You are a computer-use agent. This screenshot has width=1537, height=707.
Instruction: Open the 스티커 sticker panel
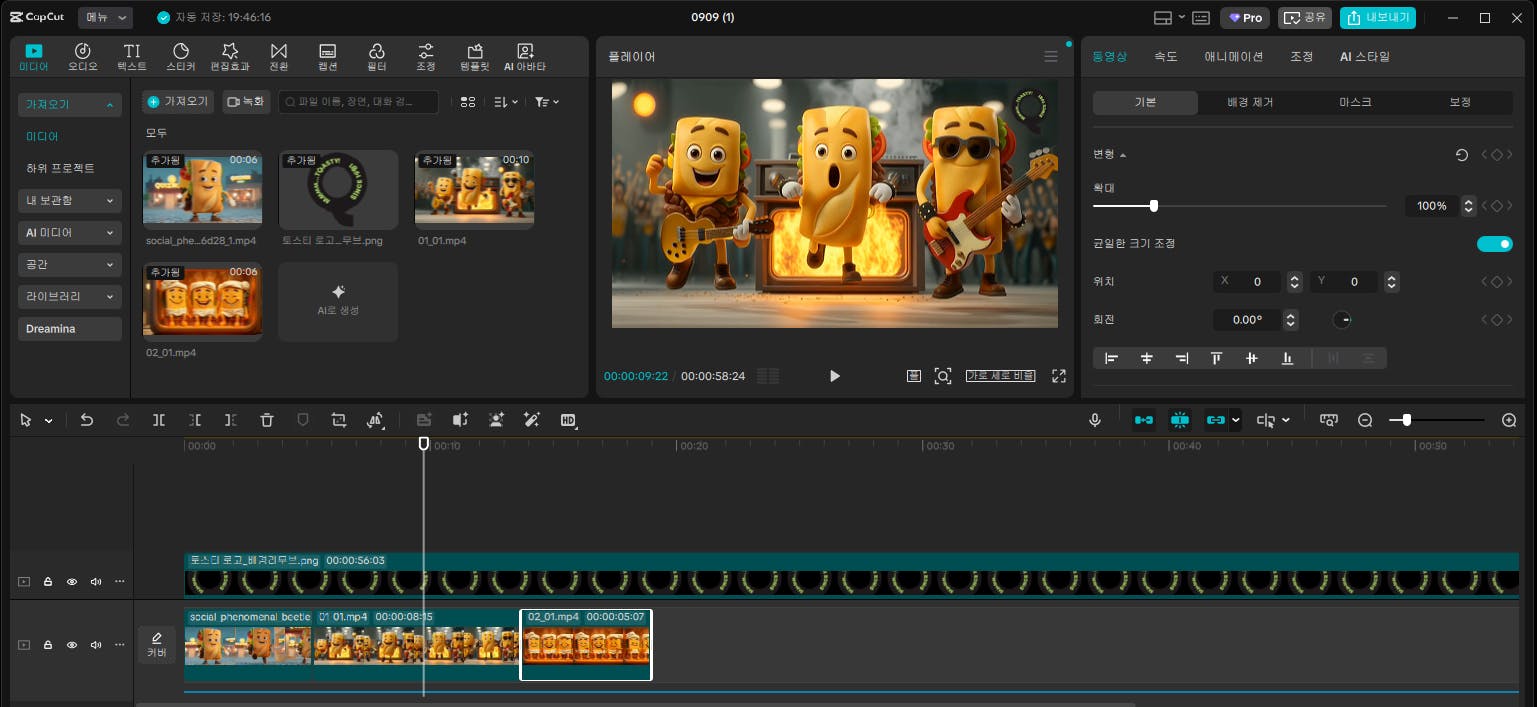pos(181,57)
